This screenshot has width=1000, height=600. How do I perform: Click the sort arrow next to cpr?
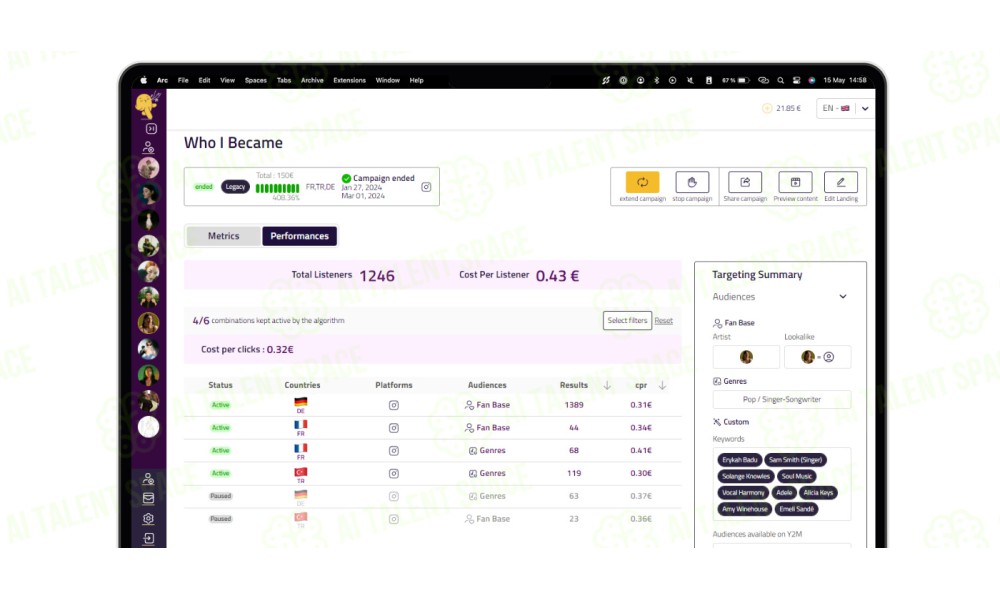coord(663,385)
